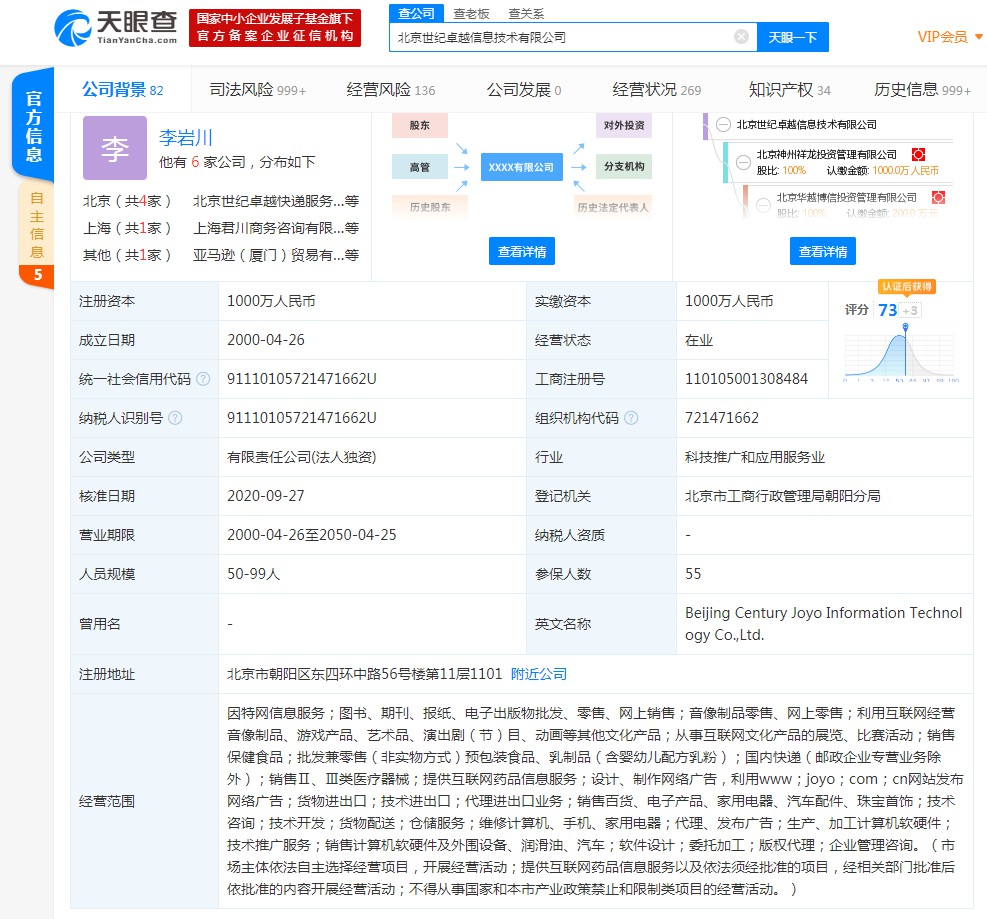Open the 公司发展 tab

pos(524,90)
